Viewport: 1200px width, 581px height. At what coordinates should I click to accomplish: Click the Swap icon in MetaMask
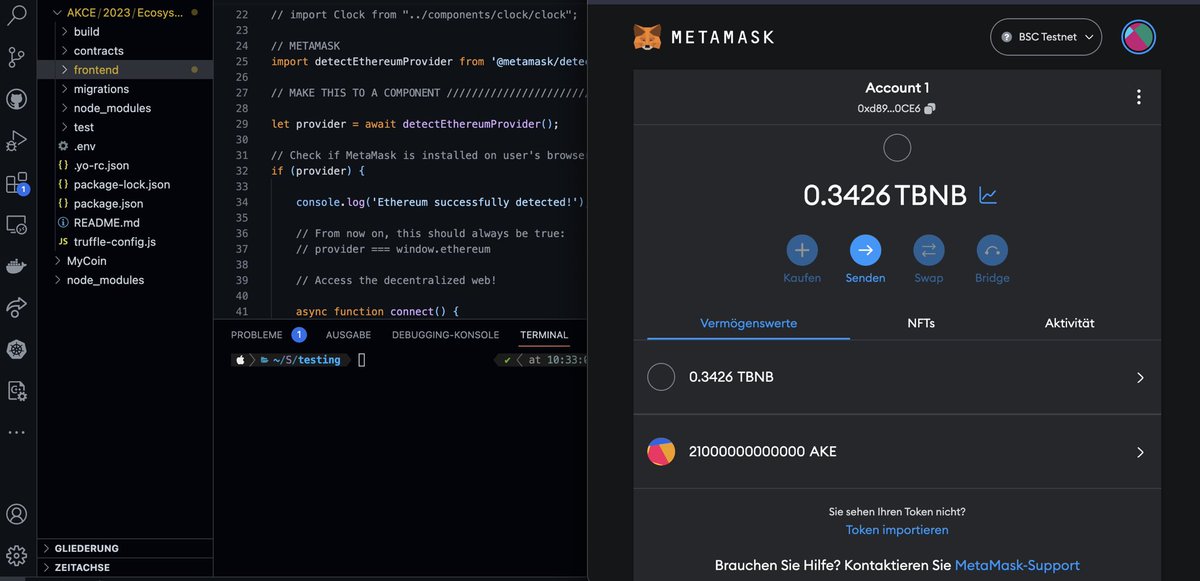(x=929, y=250)
